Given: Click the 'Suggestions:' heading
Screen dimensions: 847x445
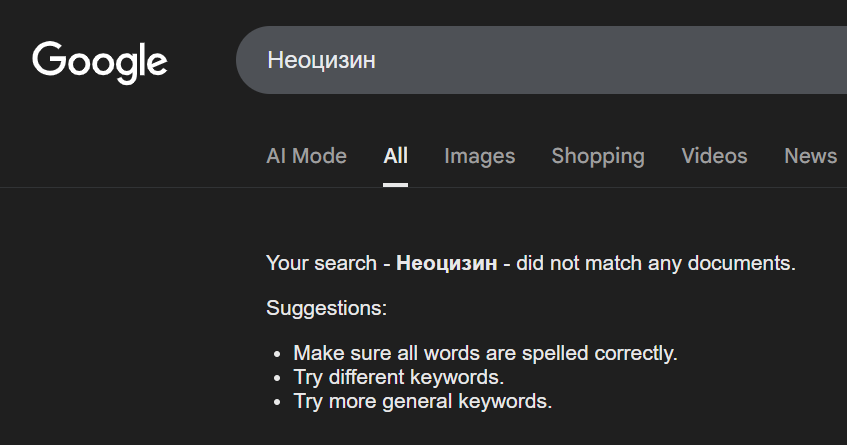Looking at the screenshot, I should (326, 308).
